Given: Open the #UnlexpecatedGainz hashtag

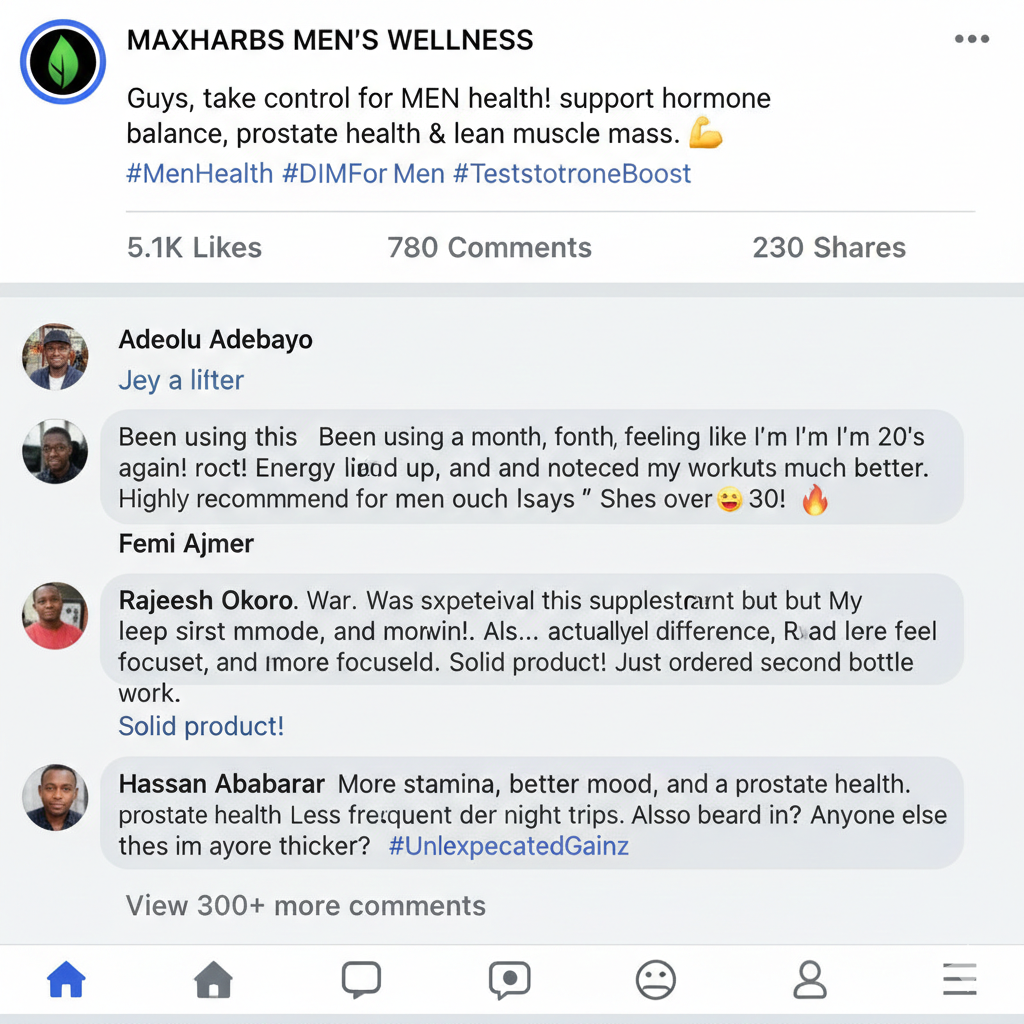Looking at the screenshot, I should (509, 846).
